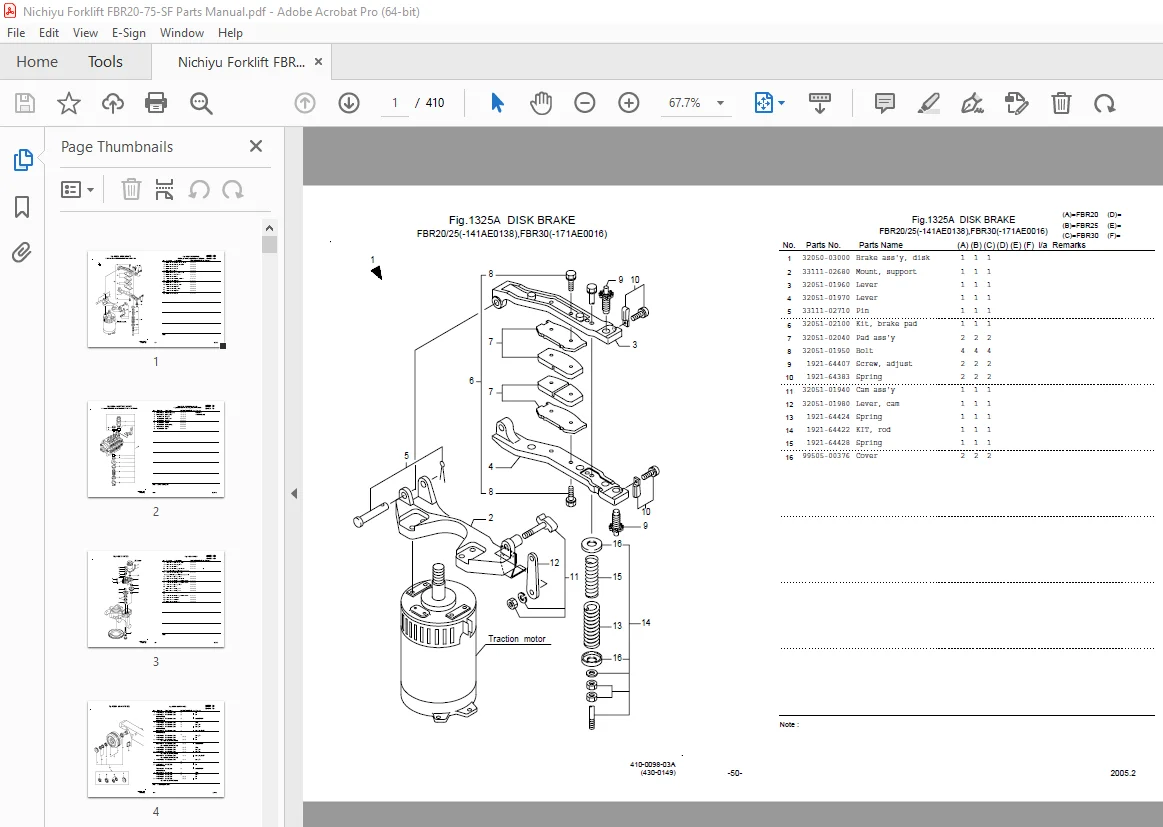Choose the Selection arrow tool
This screenshot has height=827, width=1163.
(x=498, y=103)
